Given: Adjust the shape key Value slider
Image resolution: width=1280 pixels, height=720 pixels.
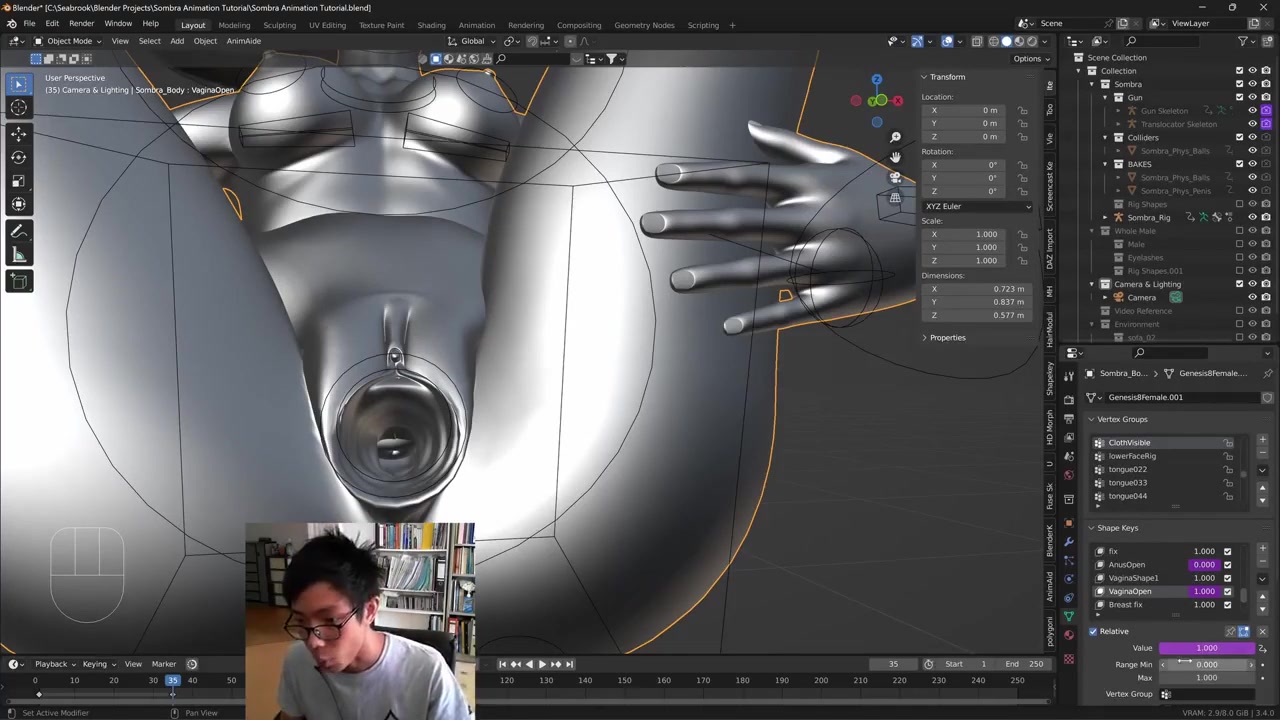Looking at the screenshot, I should (1206, 648).
